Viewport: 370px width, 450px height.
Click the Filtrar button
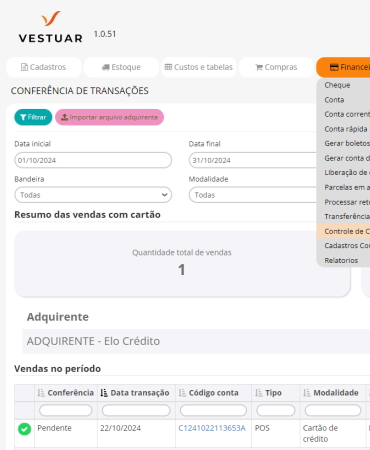pyautogui.click(x=33, y=117)
